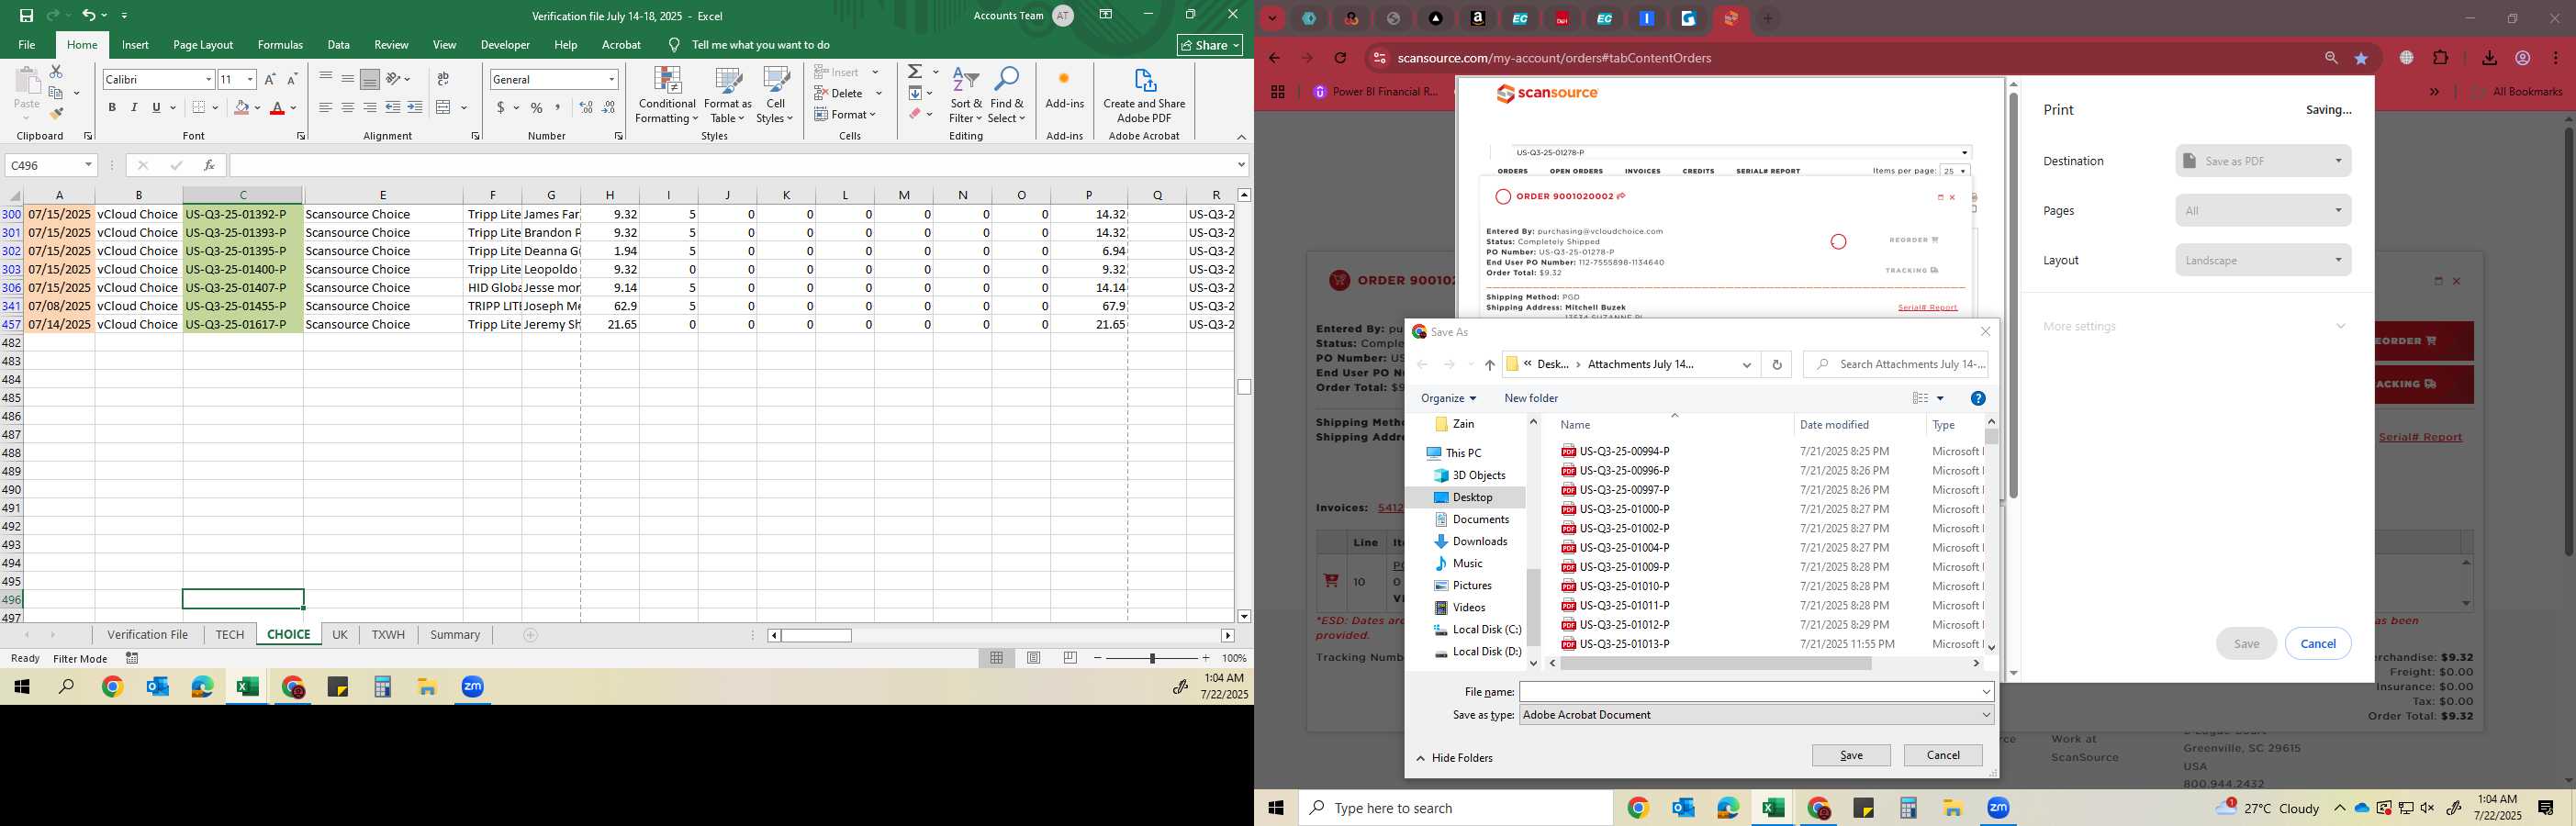Reload the ScanSource page in Chrome
The image size is (2576, 826).
[1341, 58]
